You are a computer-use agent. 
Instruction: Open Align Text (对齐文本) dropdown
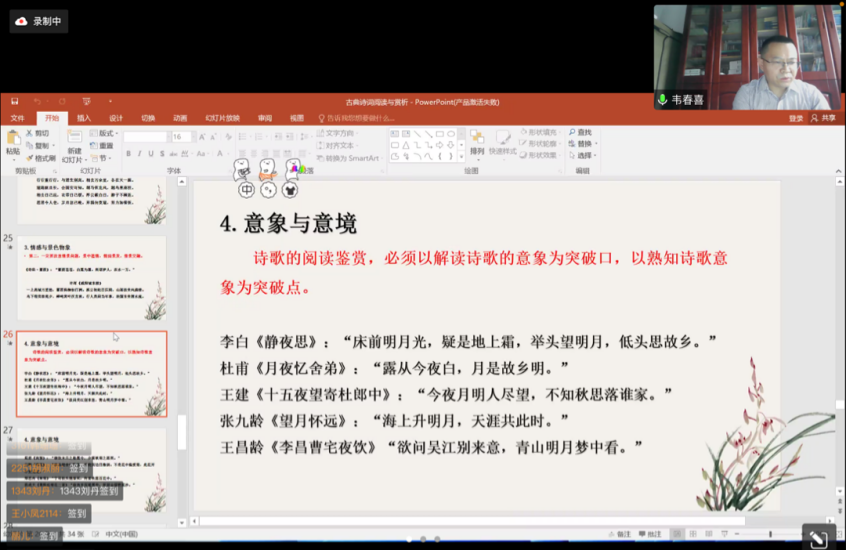336,145
